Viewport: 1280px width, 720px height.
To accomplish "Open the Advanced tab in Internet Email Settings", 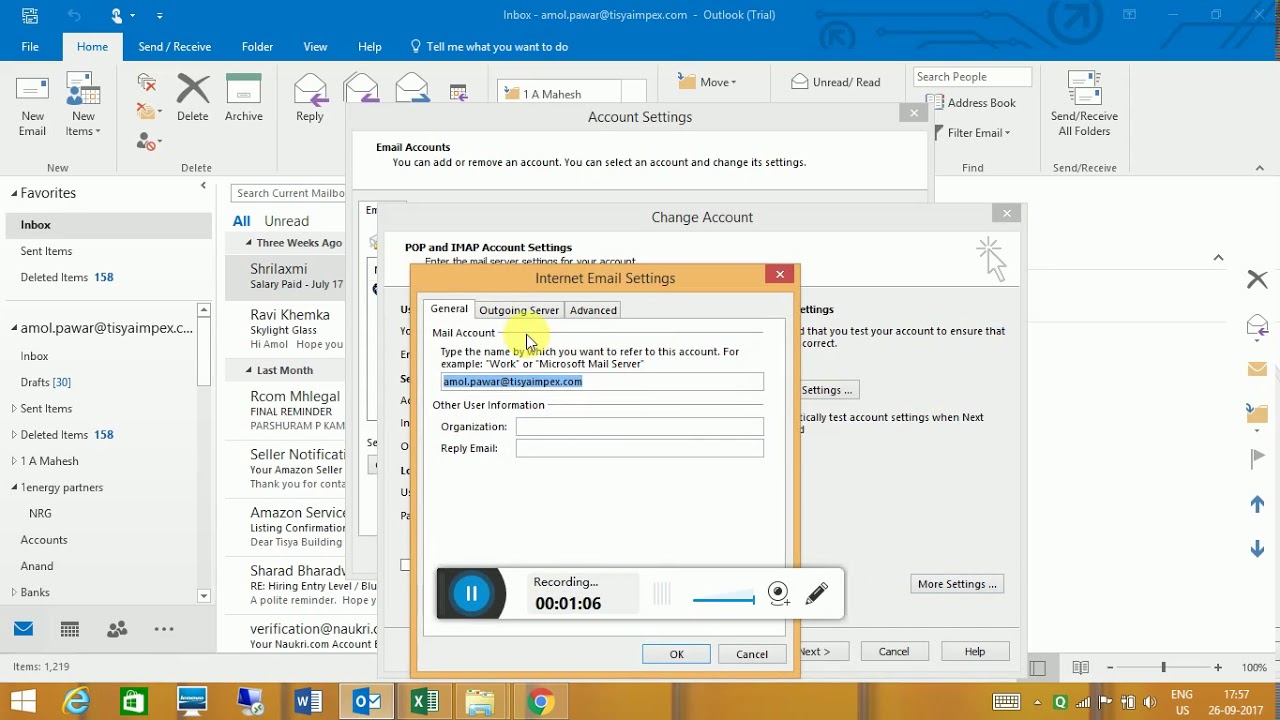I will click(x=593, y=310).
